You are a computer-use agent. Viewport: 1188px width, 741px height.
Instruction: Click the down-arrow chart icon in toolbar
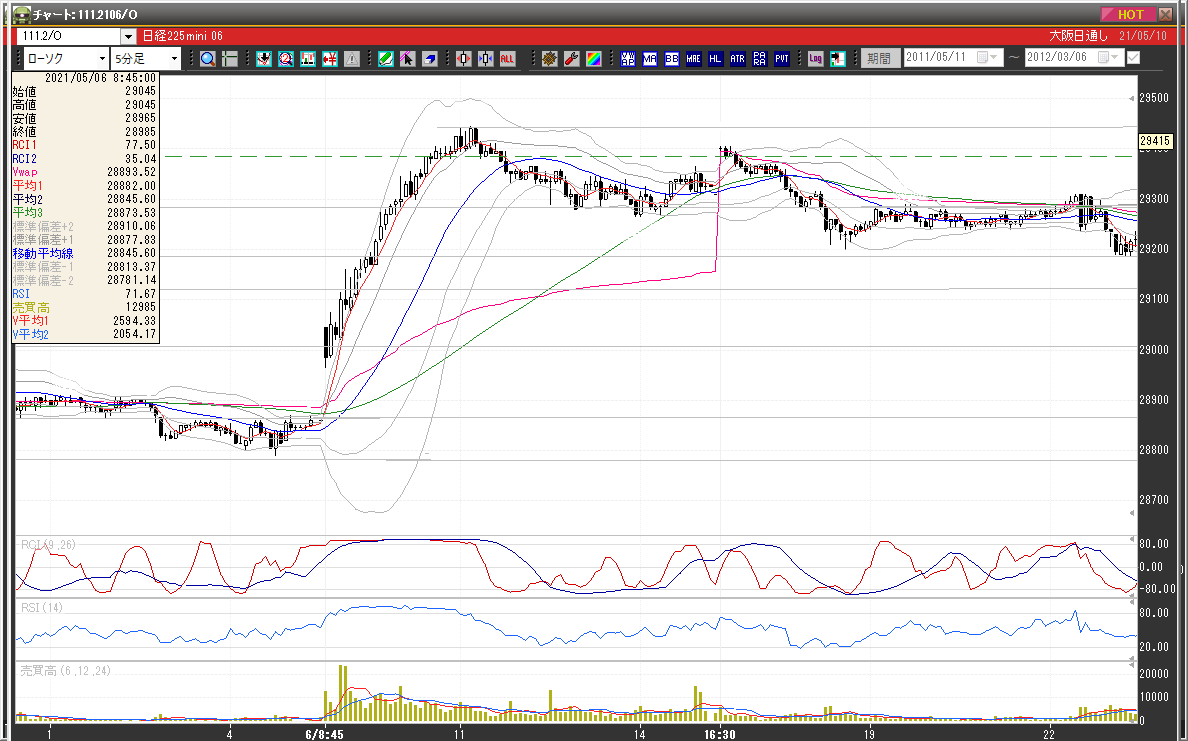click(x=264, y=58)
